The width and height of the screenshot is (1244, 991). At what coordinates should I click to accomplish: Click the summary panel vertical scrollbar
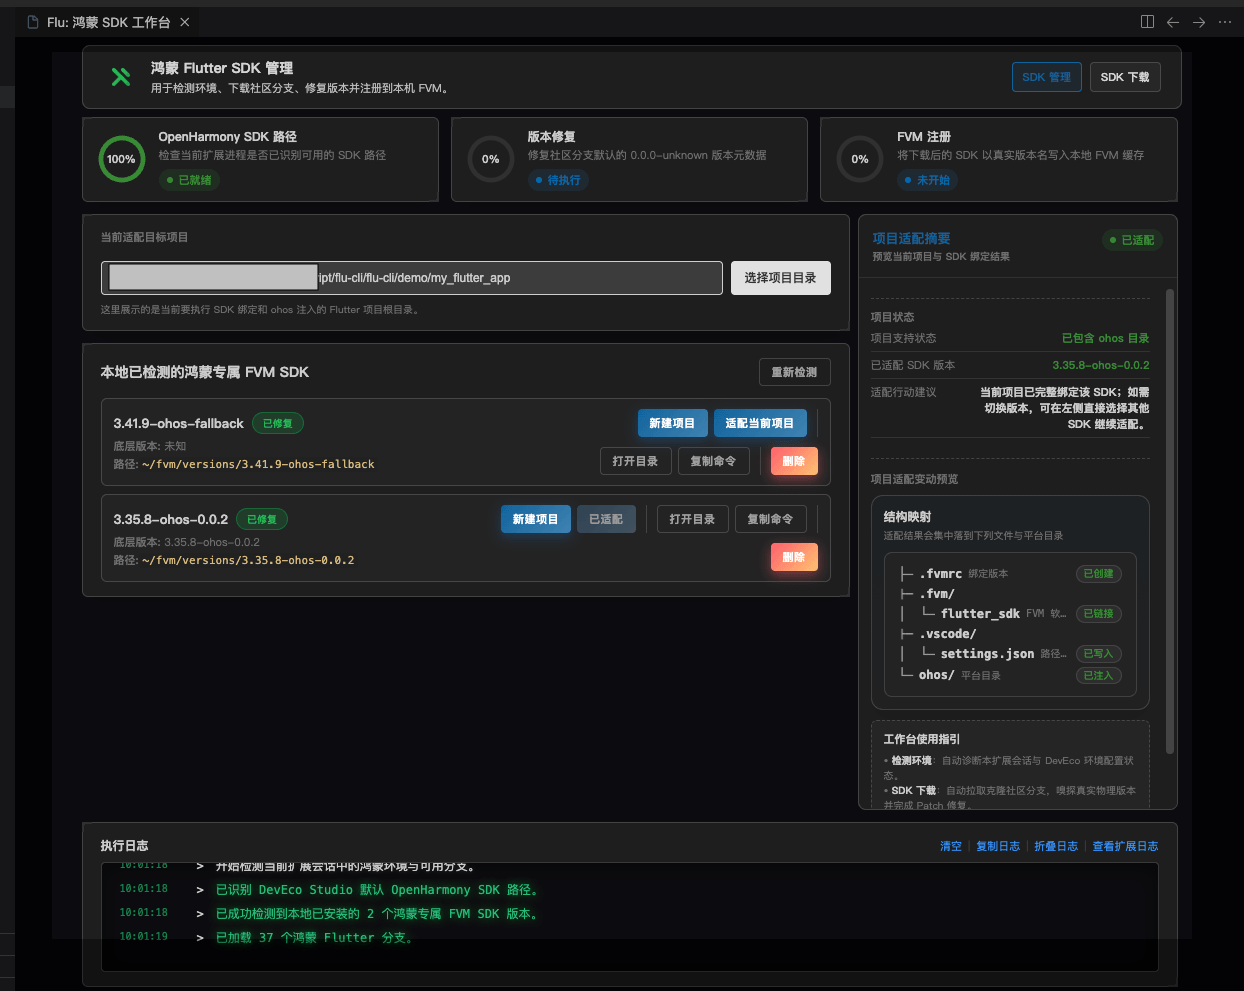tap(1169, 520)
